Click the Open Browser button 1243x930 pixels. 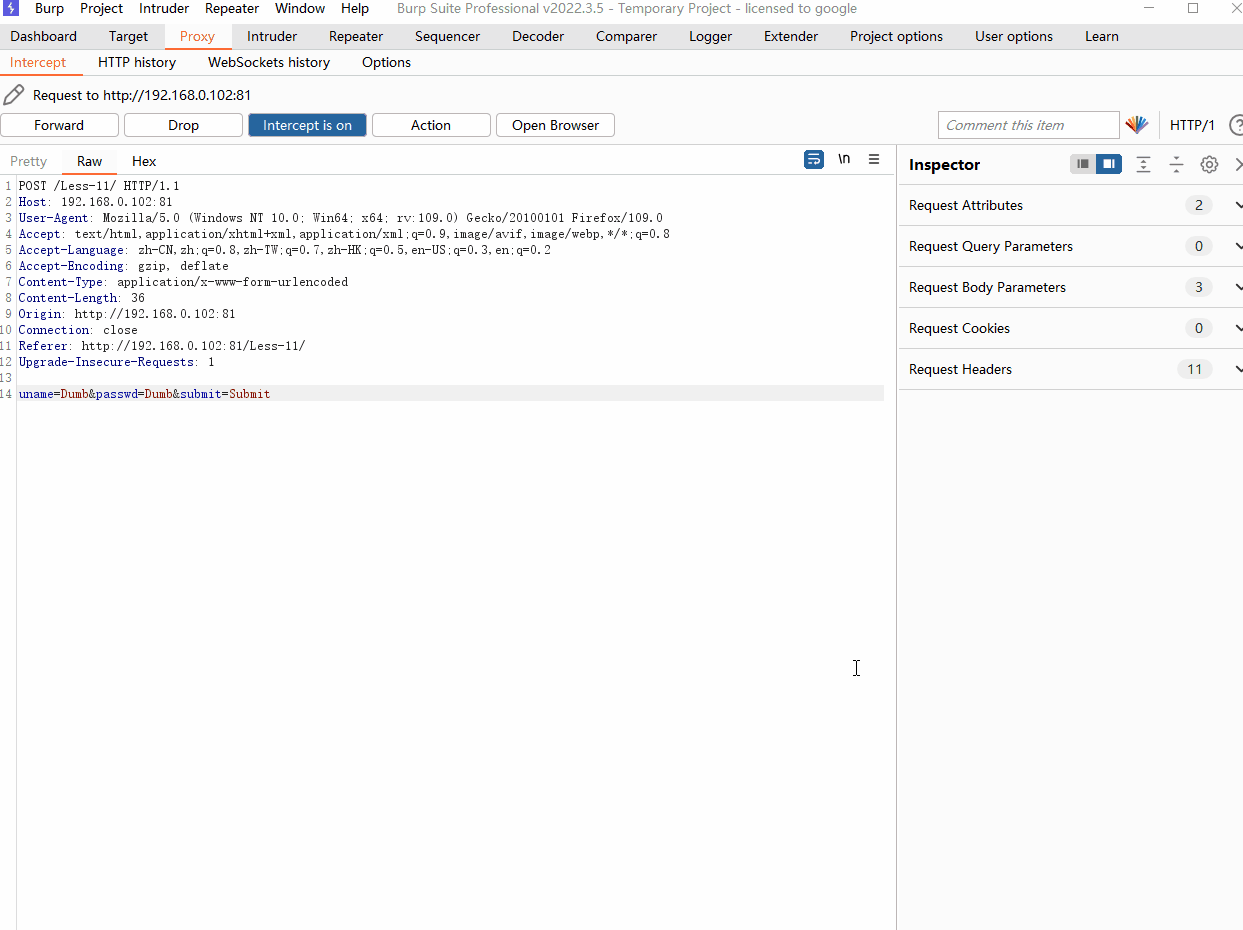click(555, 125)
